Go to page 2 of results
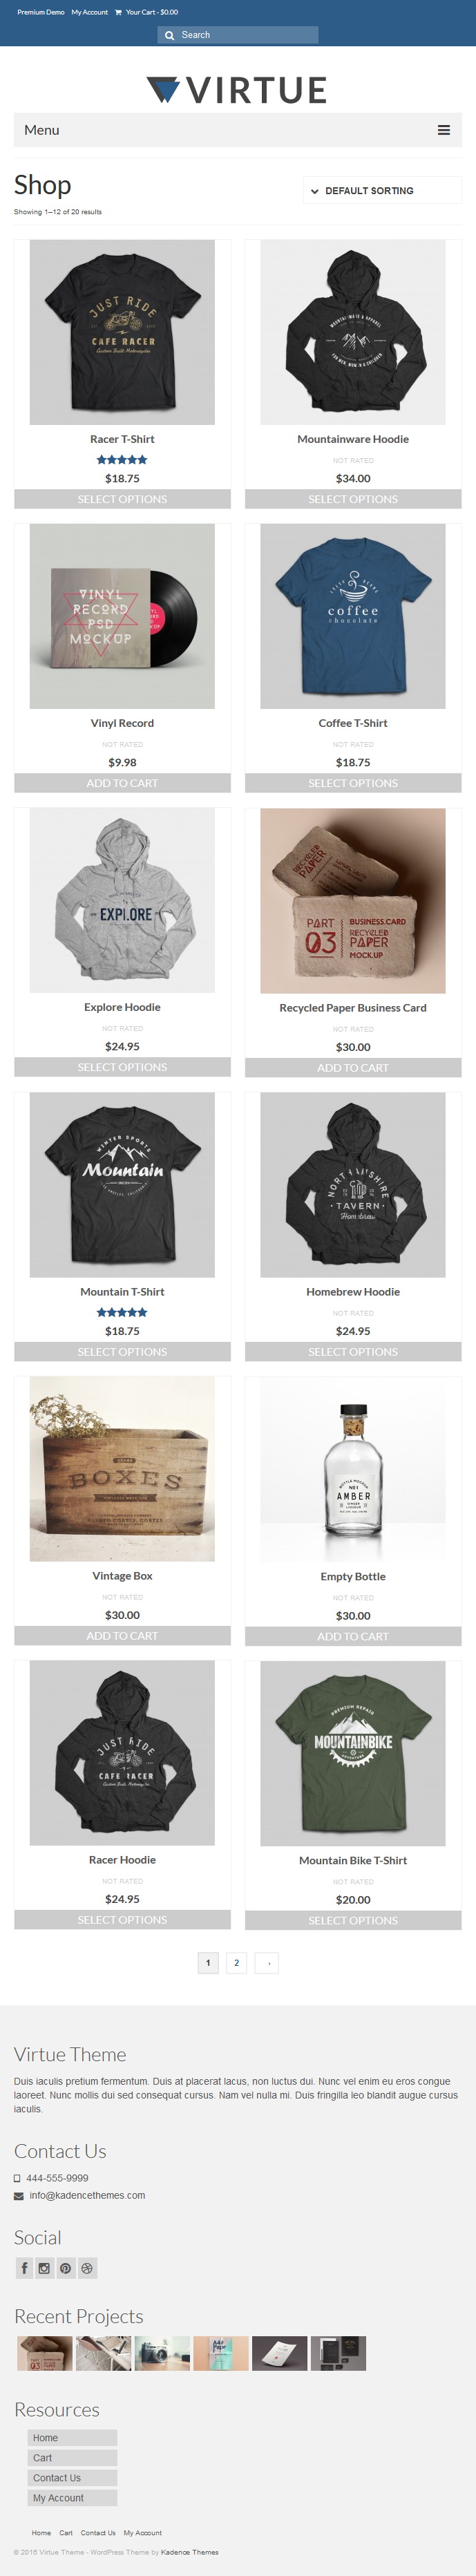476x2576 pixels. 237,1962
